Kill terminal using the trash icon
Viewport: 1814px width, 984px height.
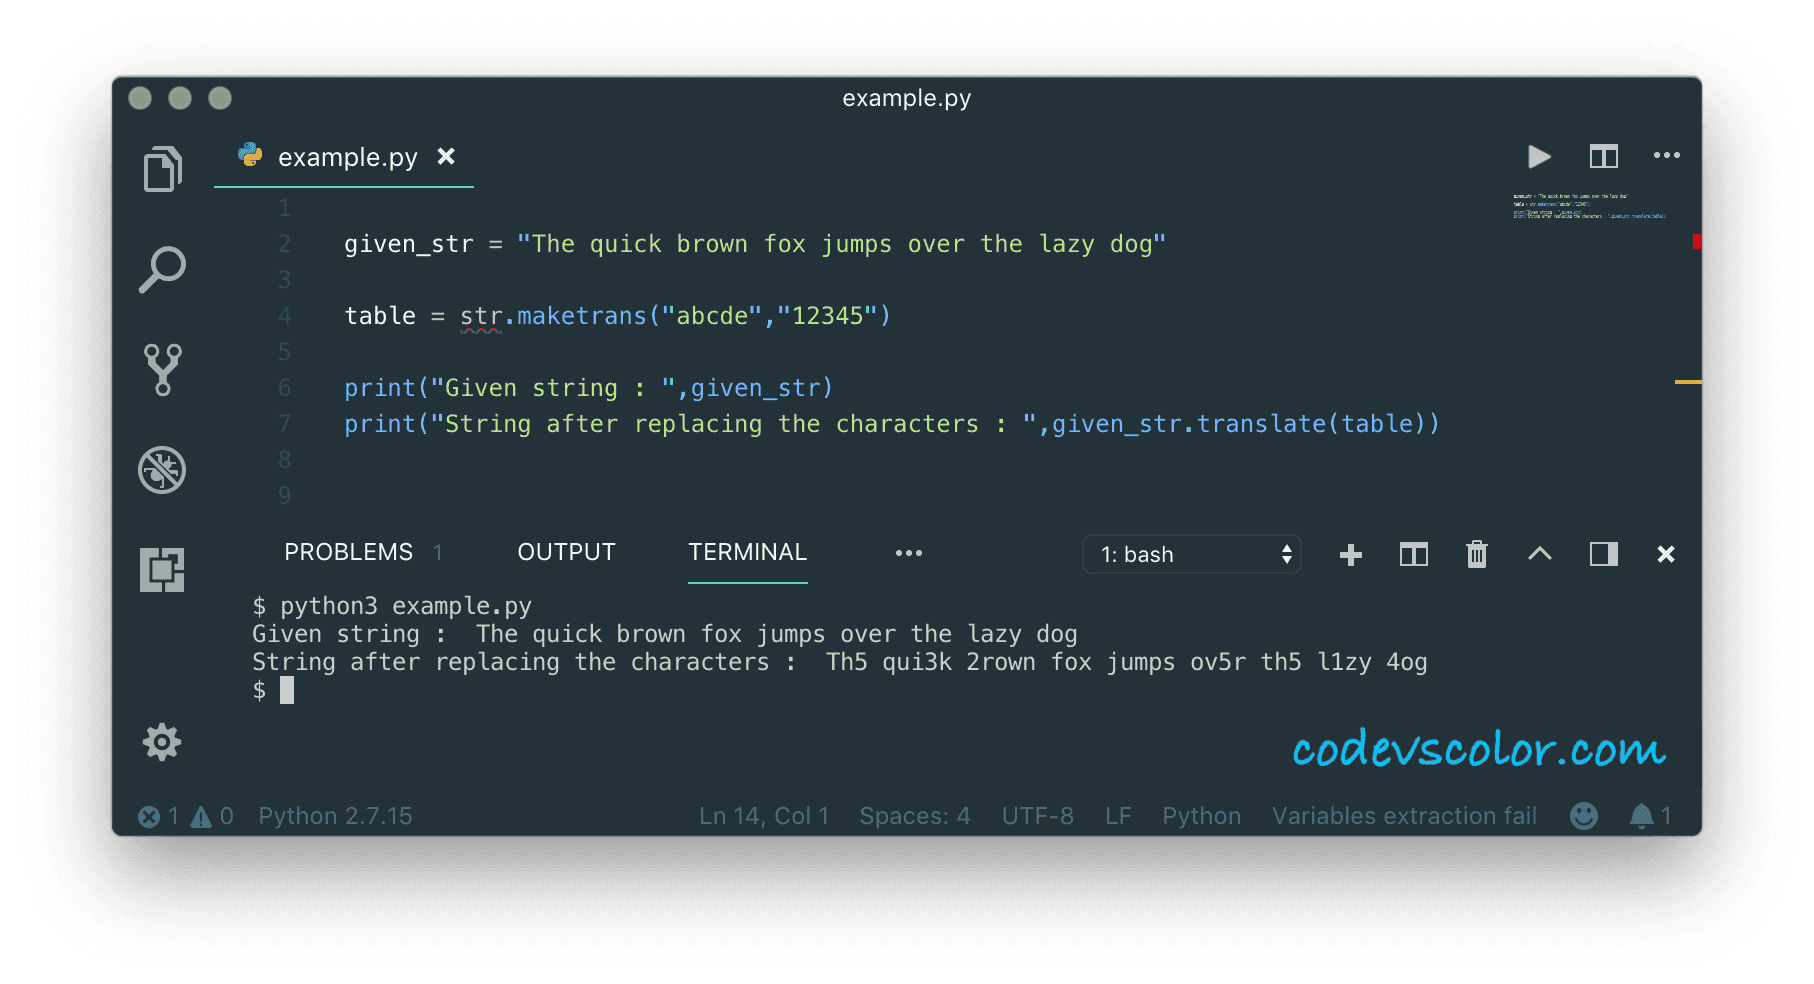pyautogui.click(x=1477, y=554)
